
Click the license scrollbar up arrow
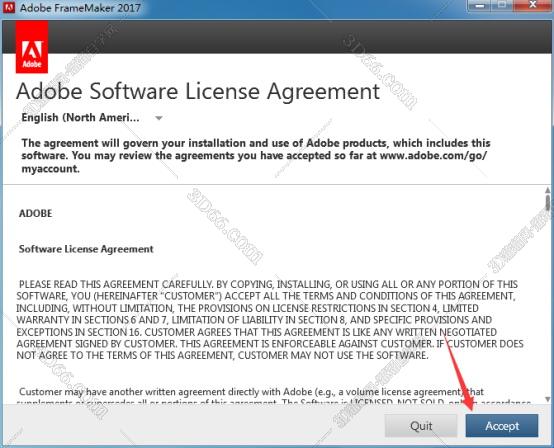547,190
